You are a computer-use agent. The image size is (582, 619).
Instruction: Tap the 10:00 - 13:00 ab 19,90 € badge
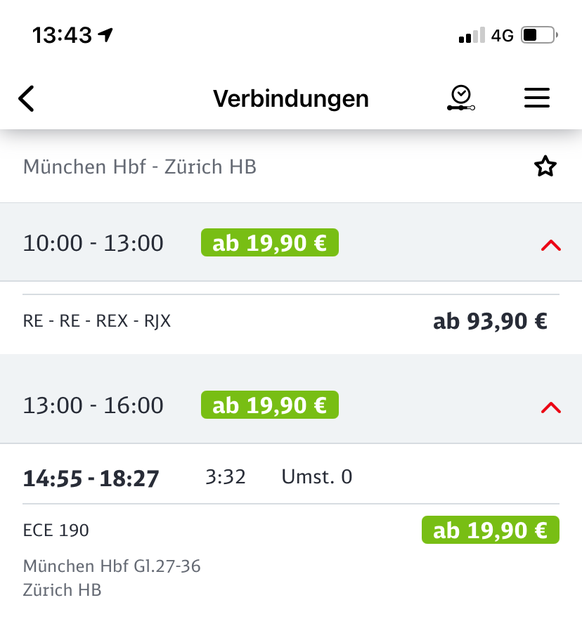point(270,242)
